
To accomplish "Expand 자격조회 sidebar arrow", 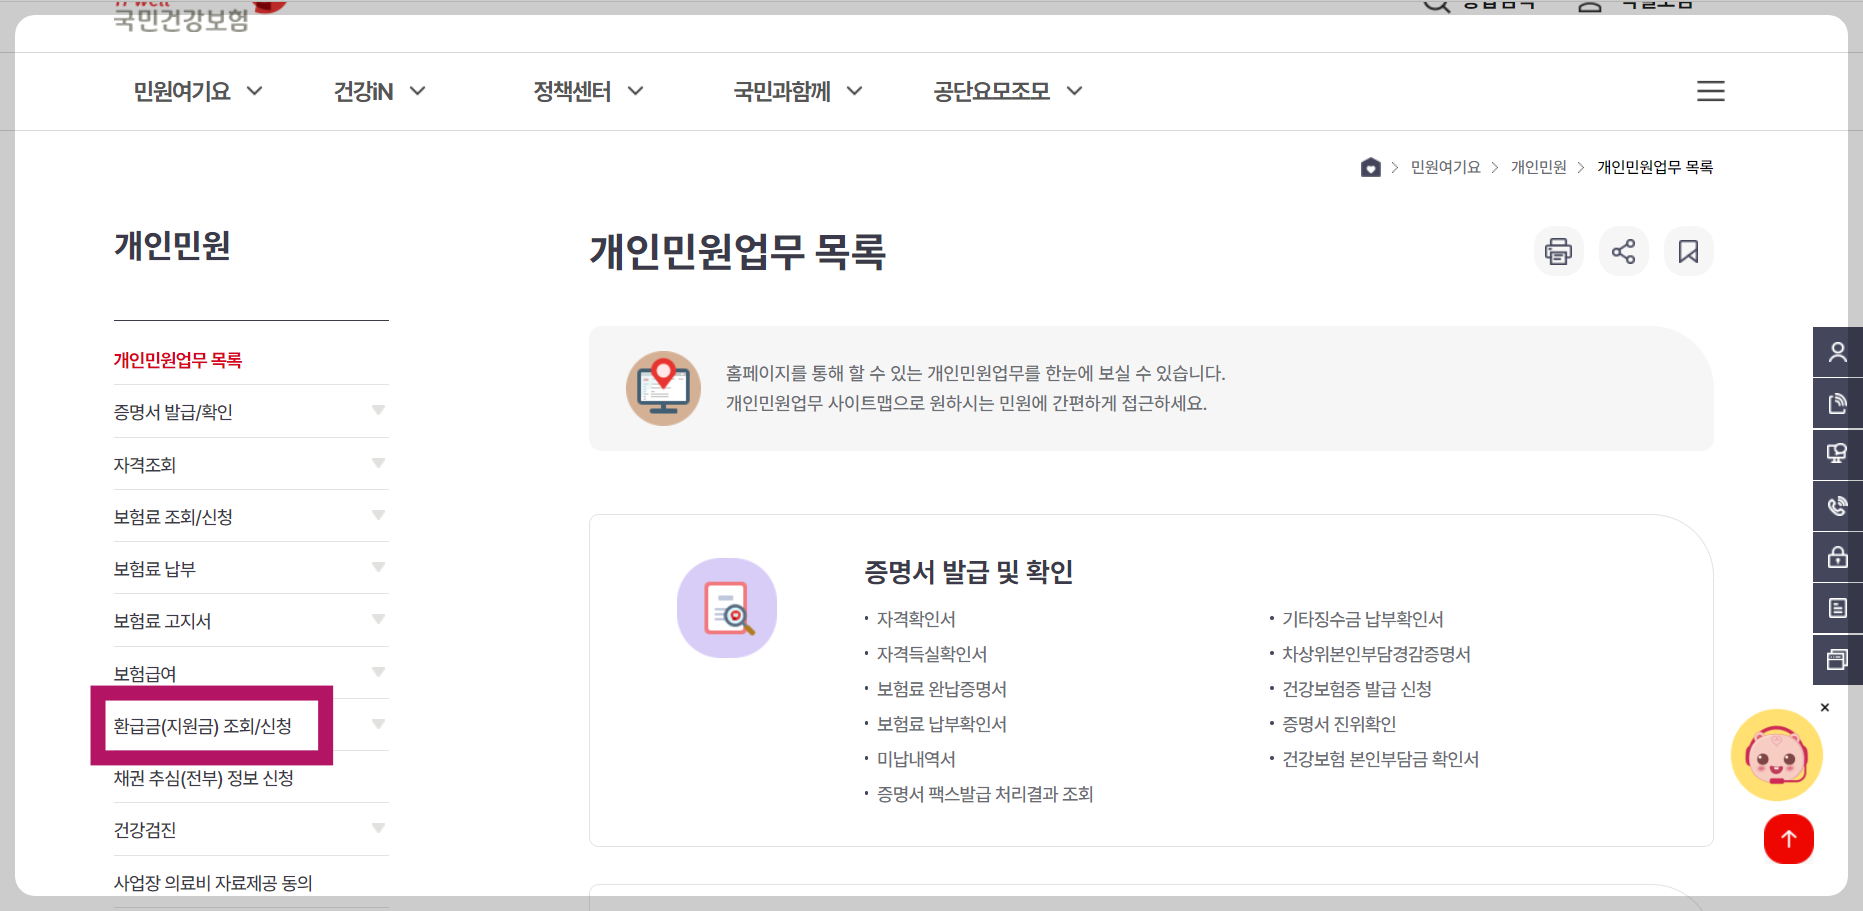I will coord(378,463).
